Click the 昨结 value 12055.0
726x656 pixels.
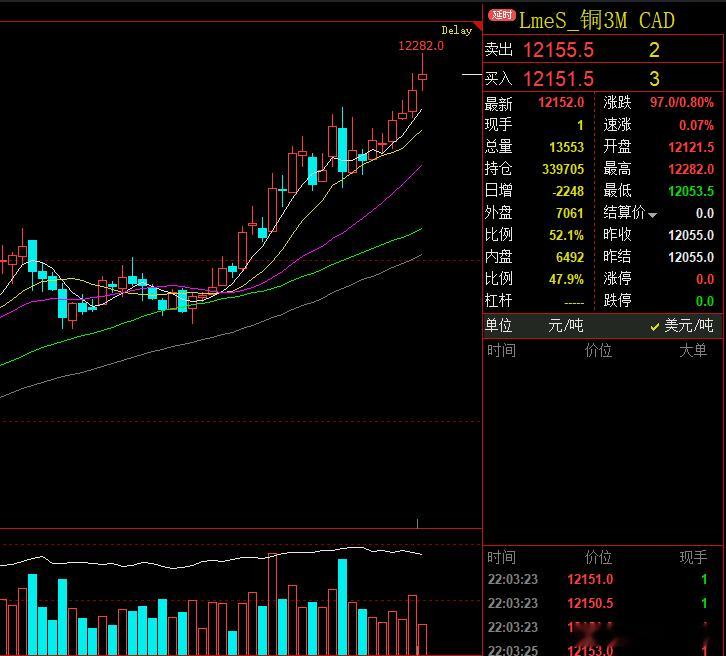point(691,257)
